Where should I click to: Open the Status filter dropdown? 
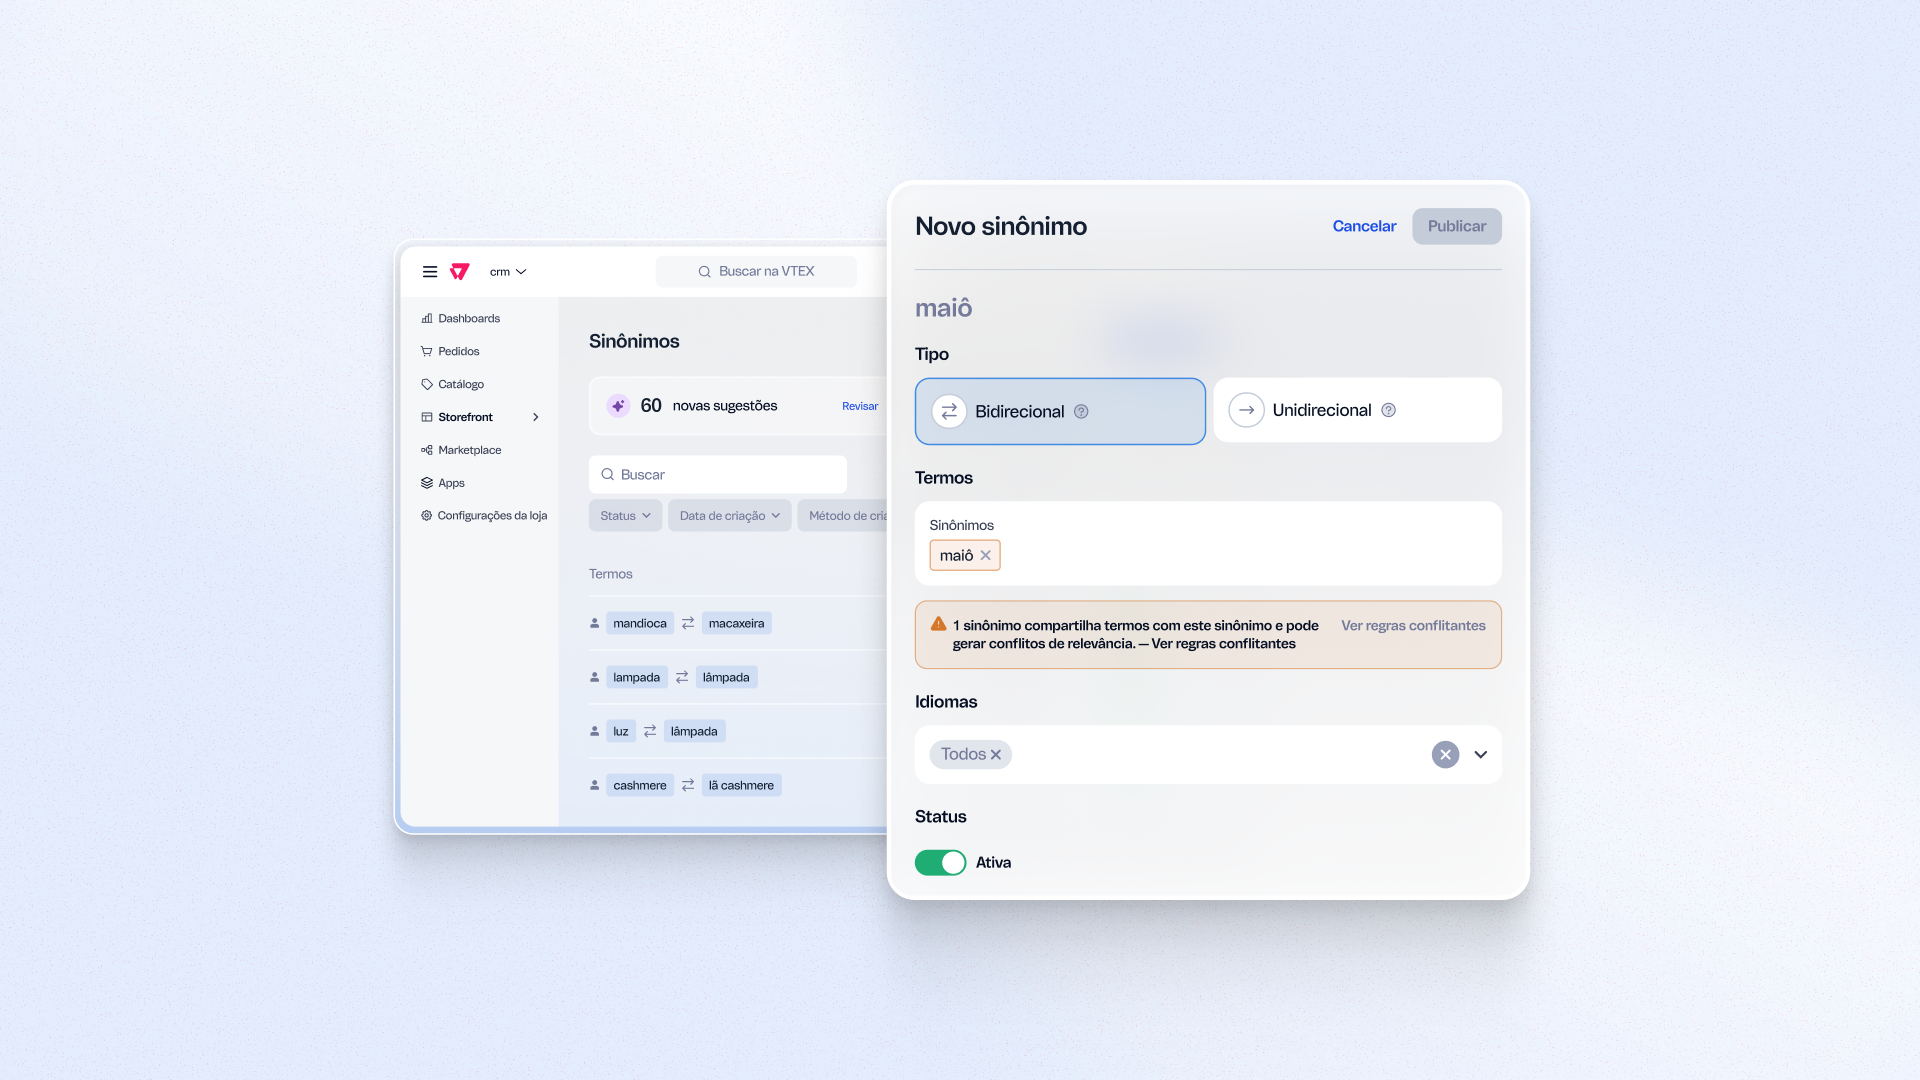tap(625, 516)
